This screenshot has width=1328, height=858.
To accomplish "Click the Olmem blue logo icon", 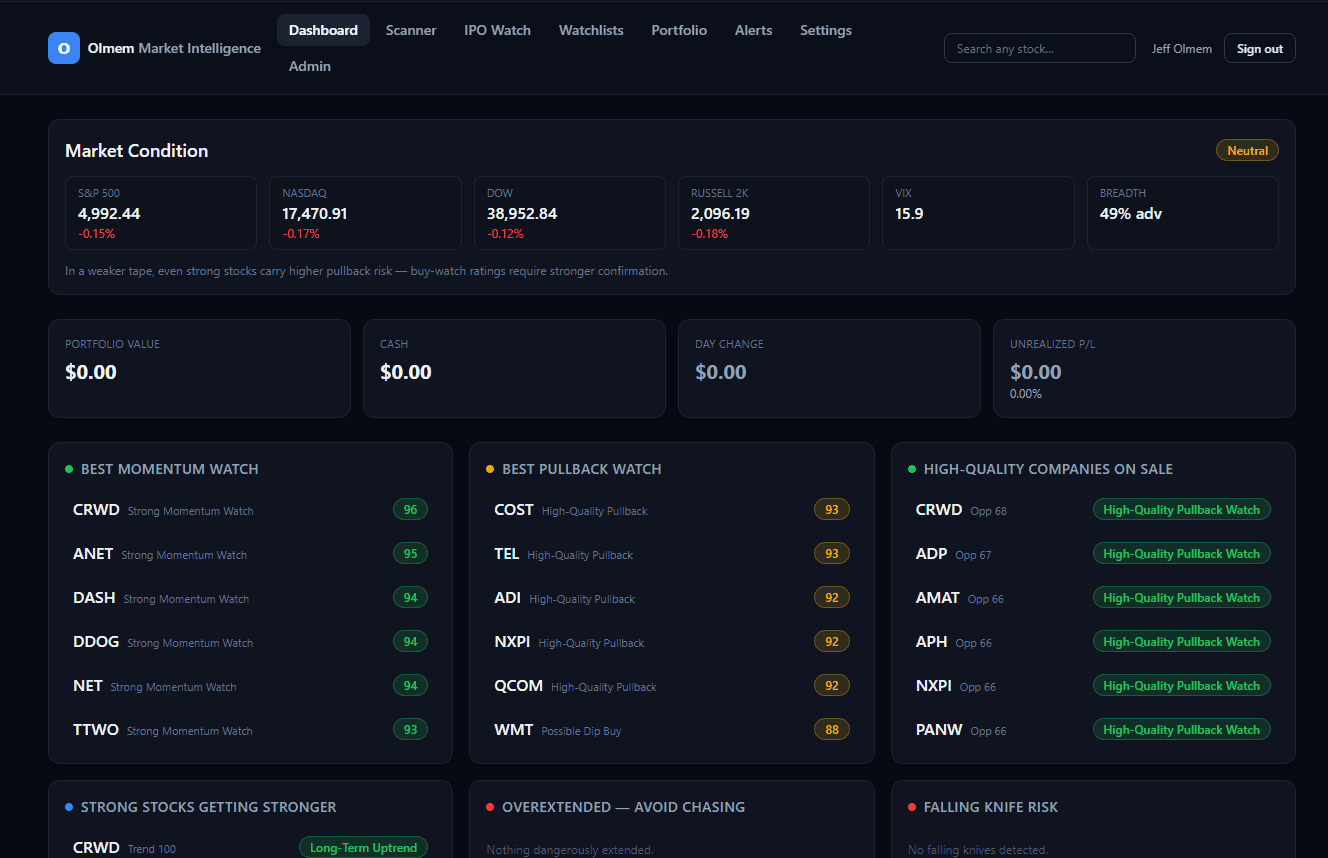I will pyautogui.click(x=64, y=48).
